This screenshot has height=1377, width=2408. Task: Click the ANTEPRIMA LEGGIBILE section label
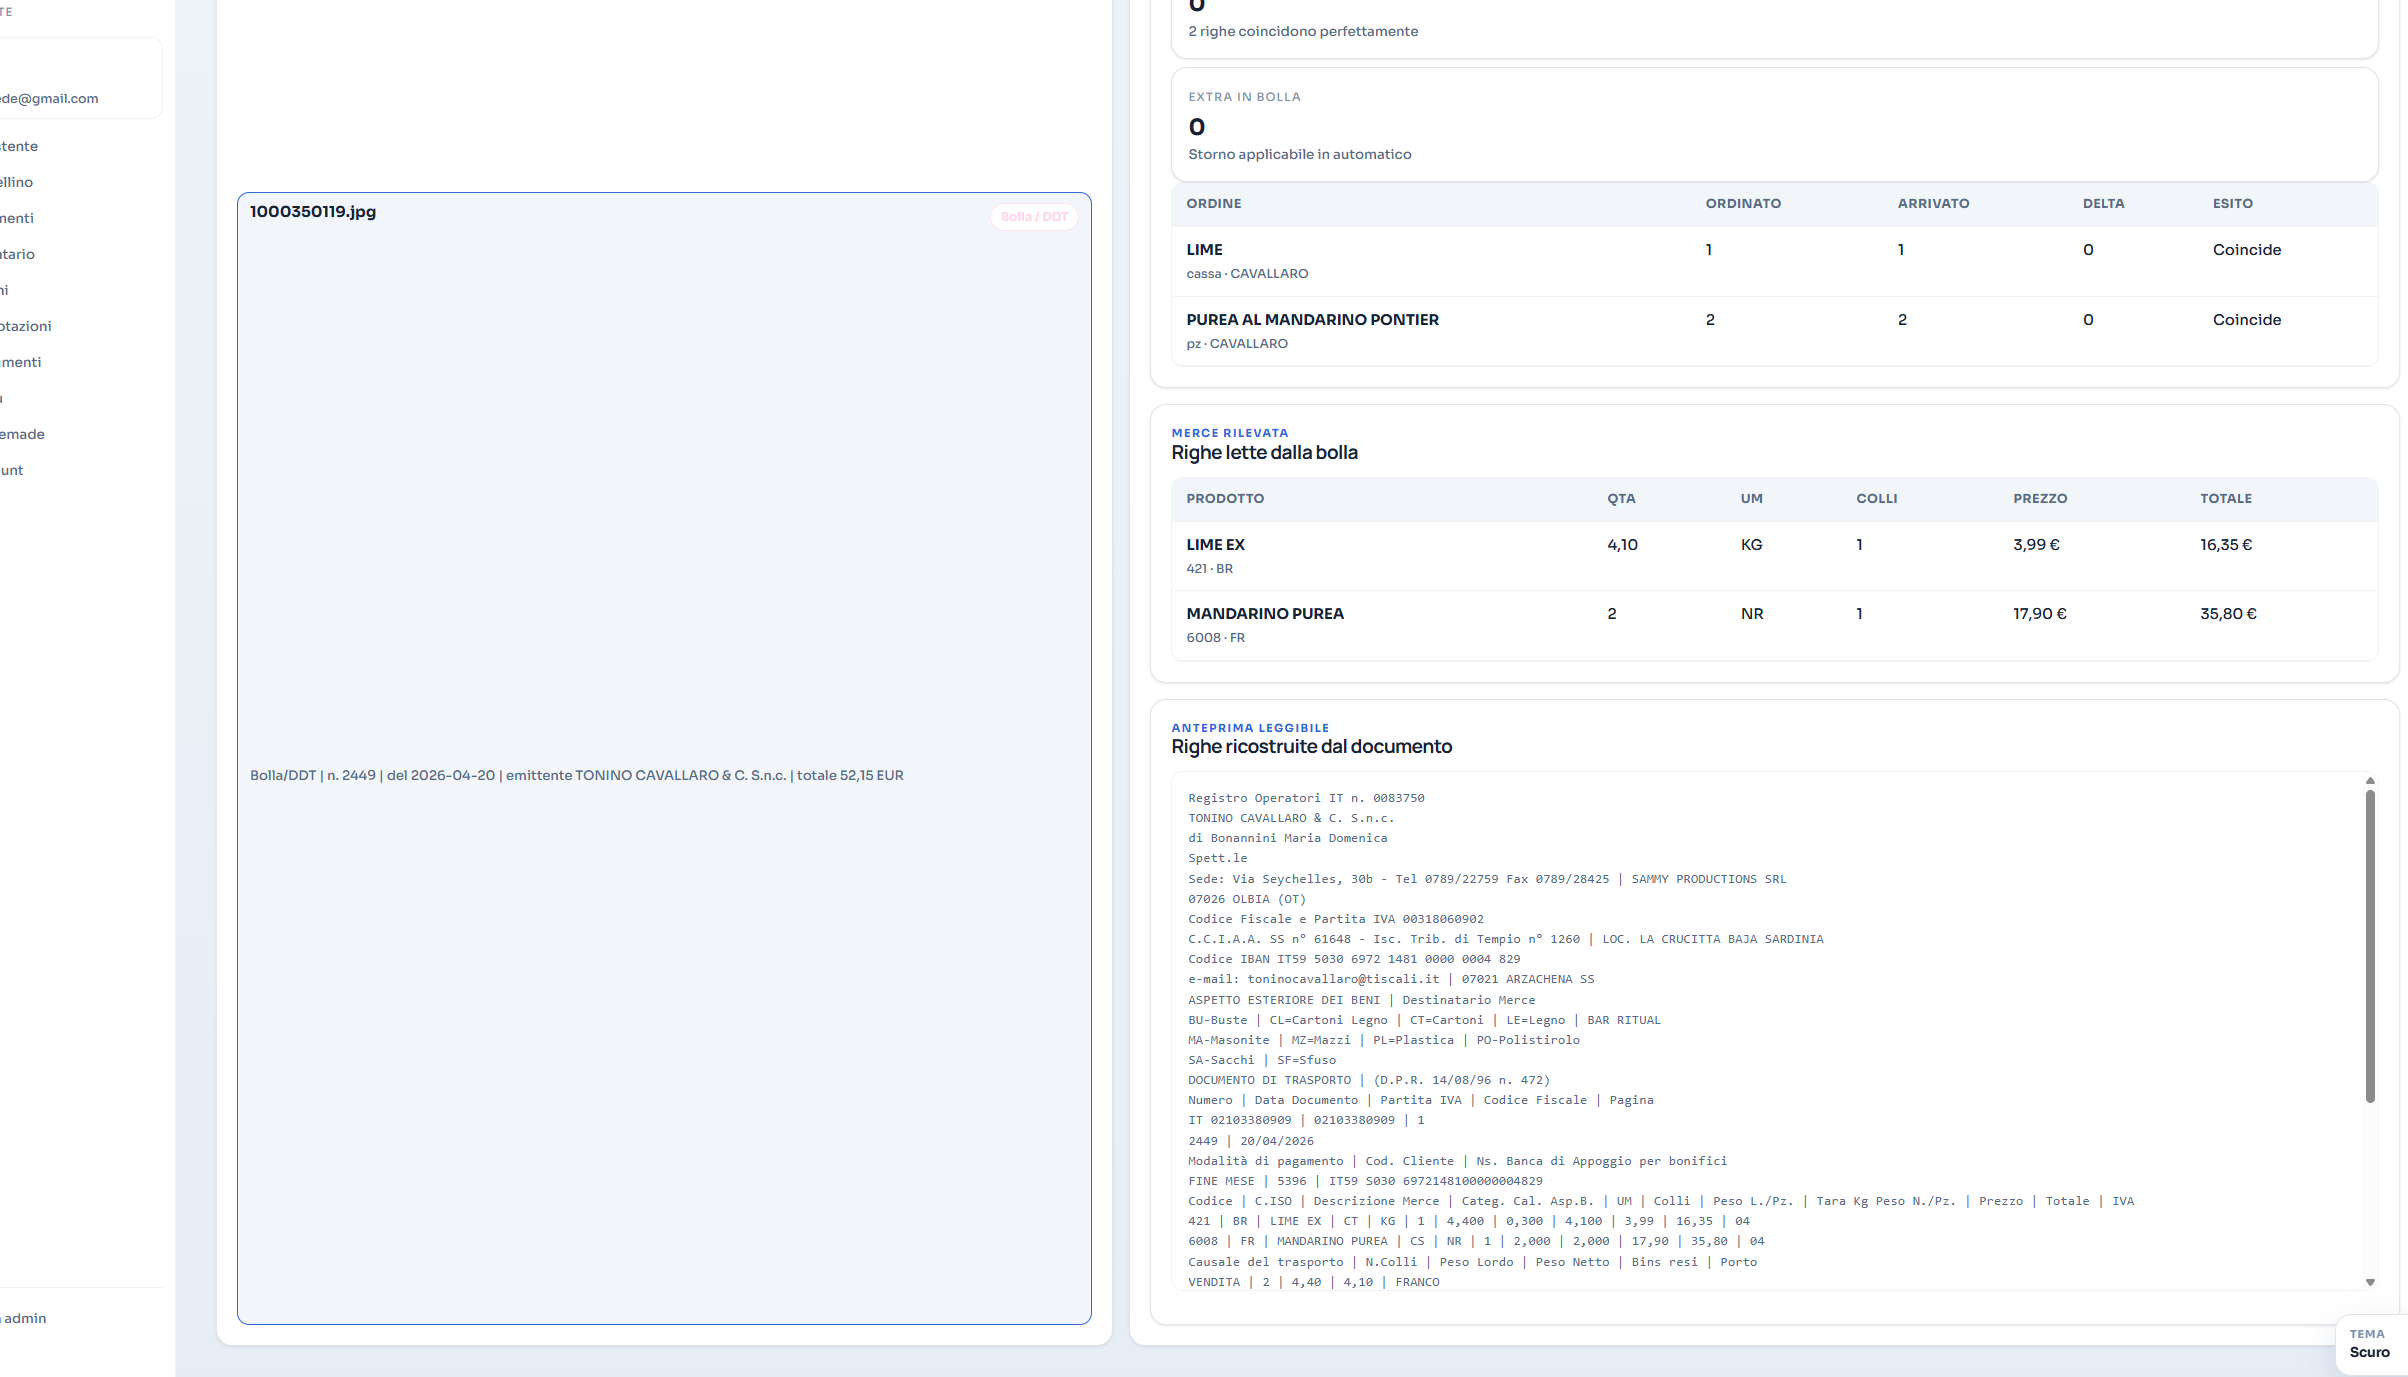coord(1250,728)
